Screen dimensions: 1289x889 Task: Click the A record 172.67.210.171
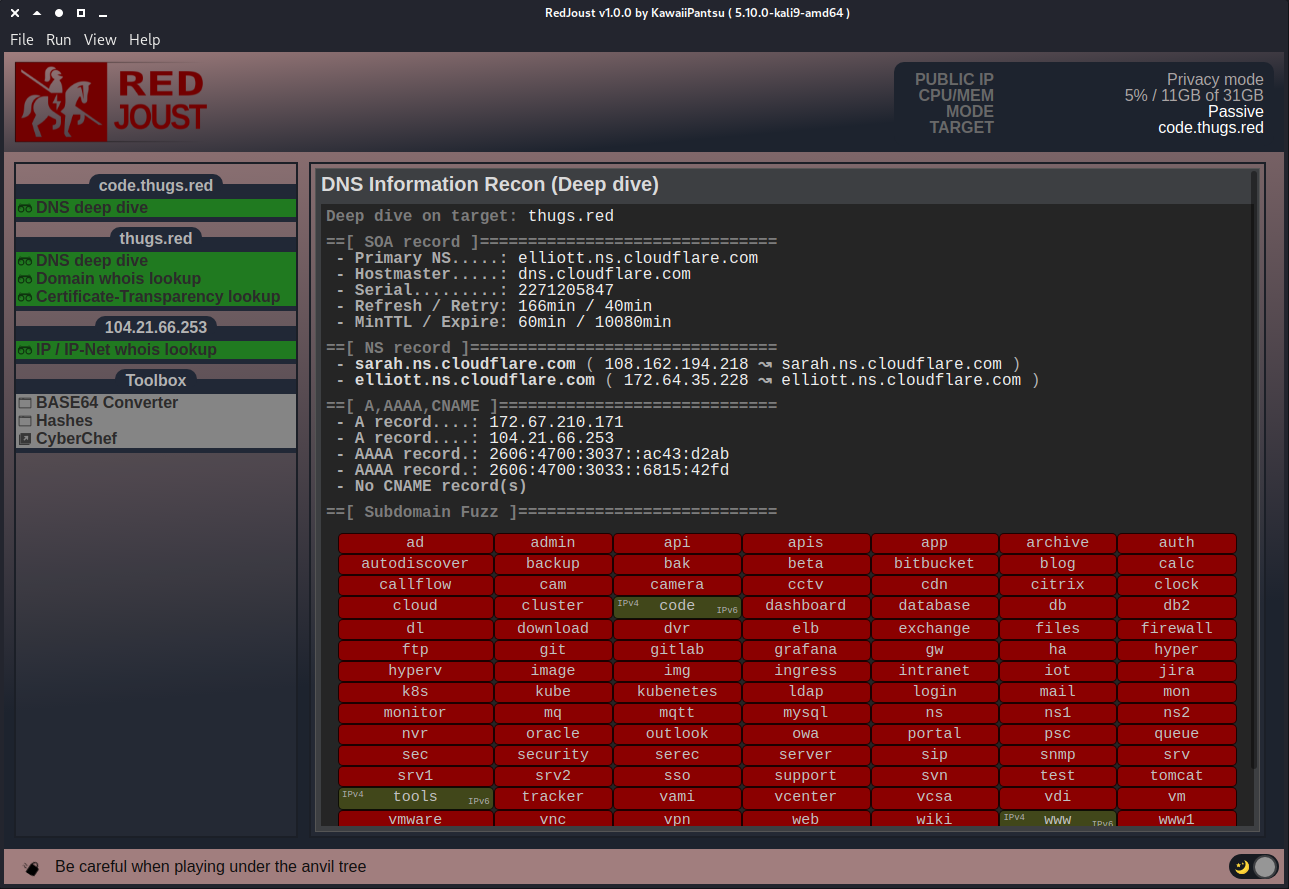556,423
